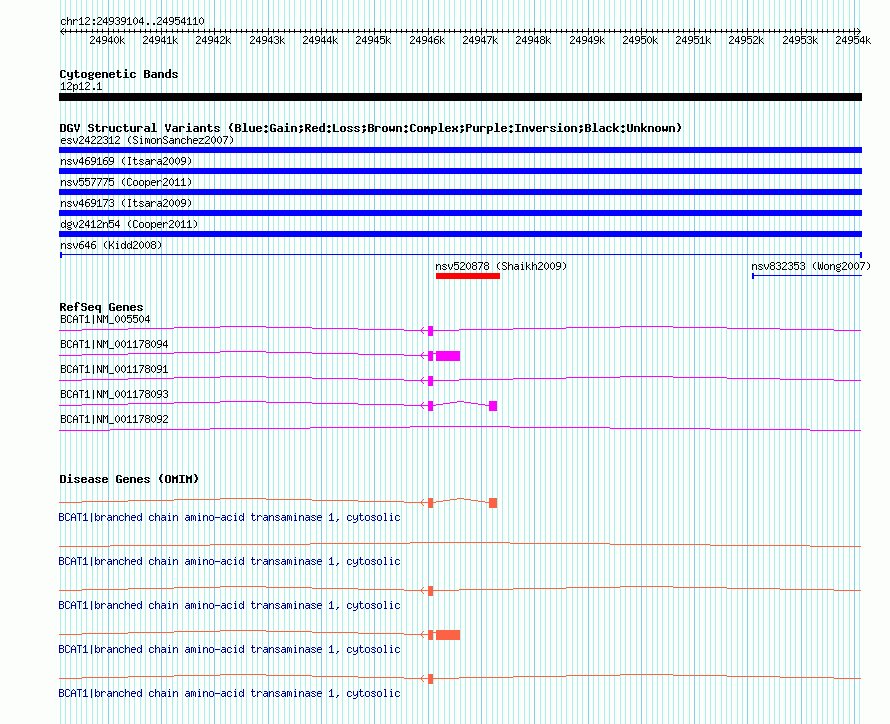
Task: Open the nsv832353 (Wong2007) variant label
Action: tap(811, 266)
